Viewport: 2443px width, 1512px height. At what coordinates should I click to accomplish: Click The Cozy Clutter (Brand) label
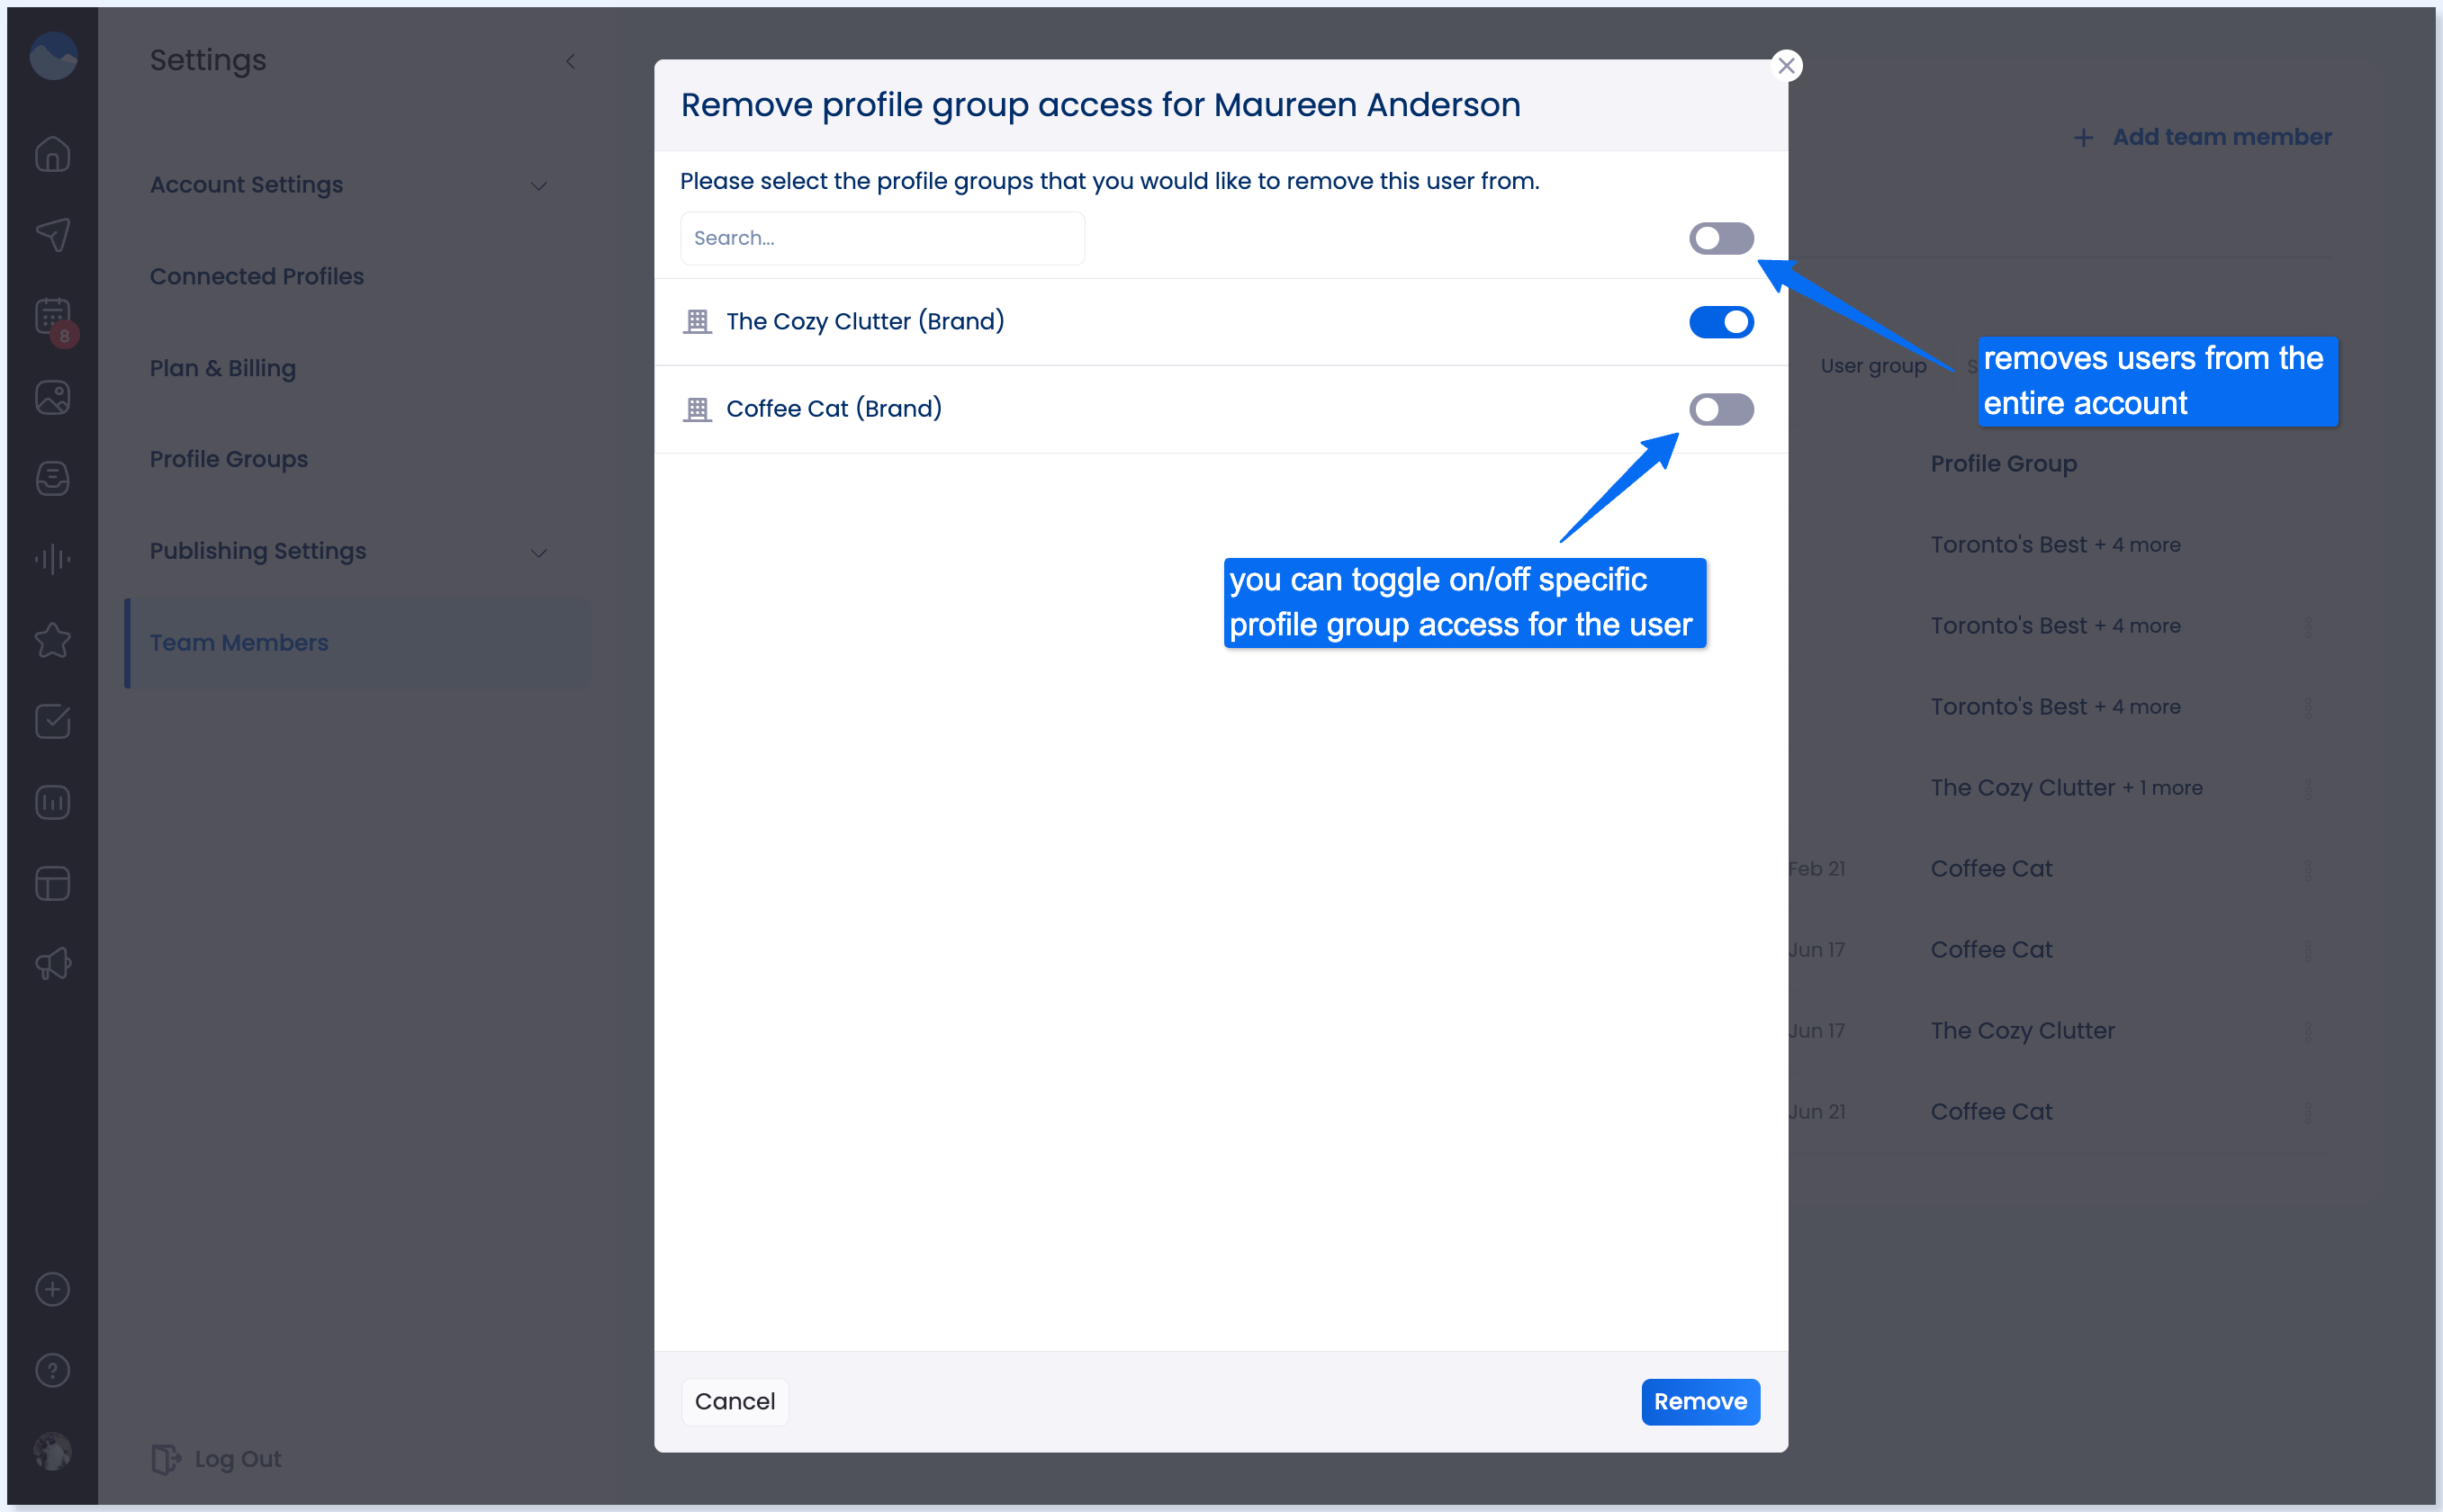[865, 321]
